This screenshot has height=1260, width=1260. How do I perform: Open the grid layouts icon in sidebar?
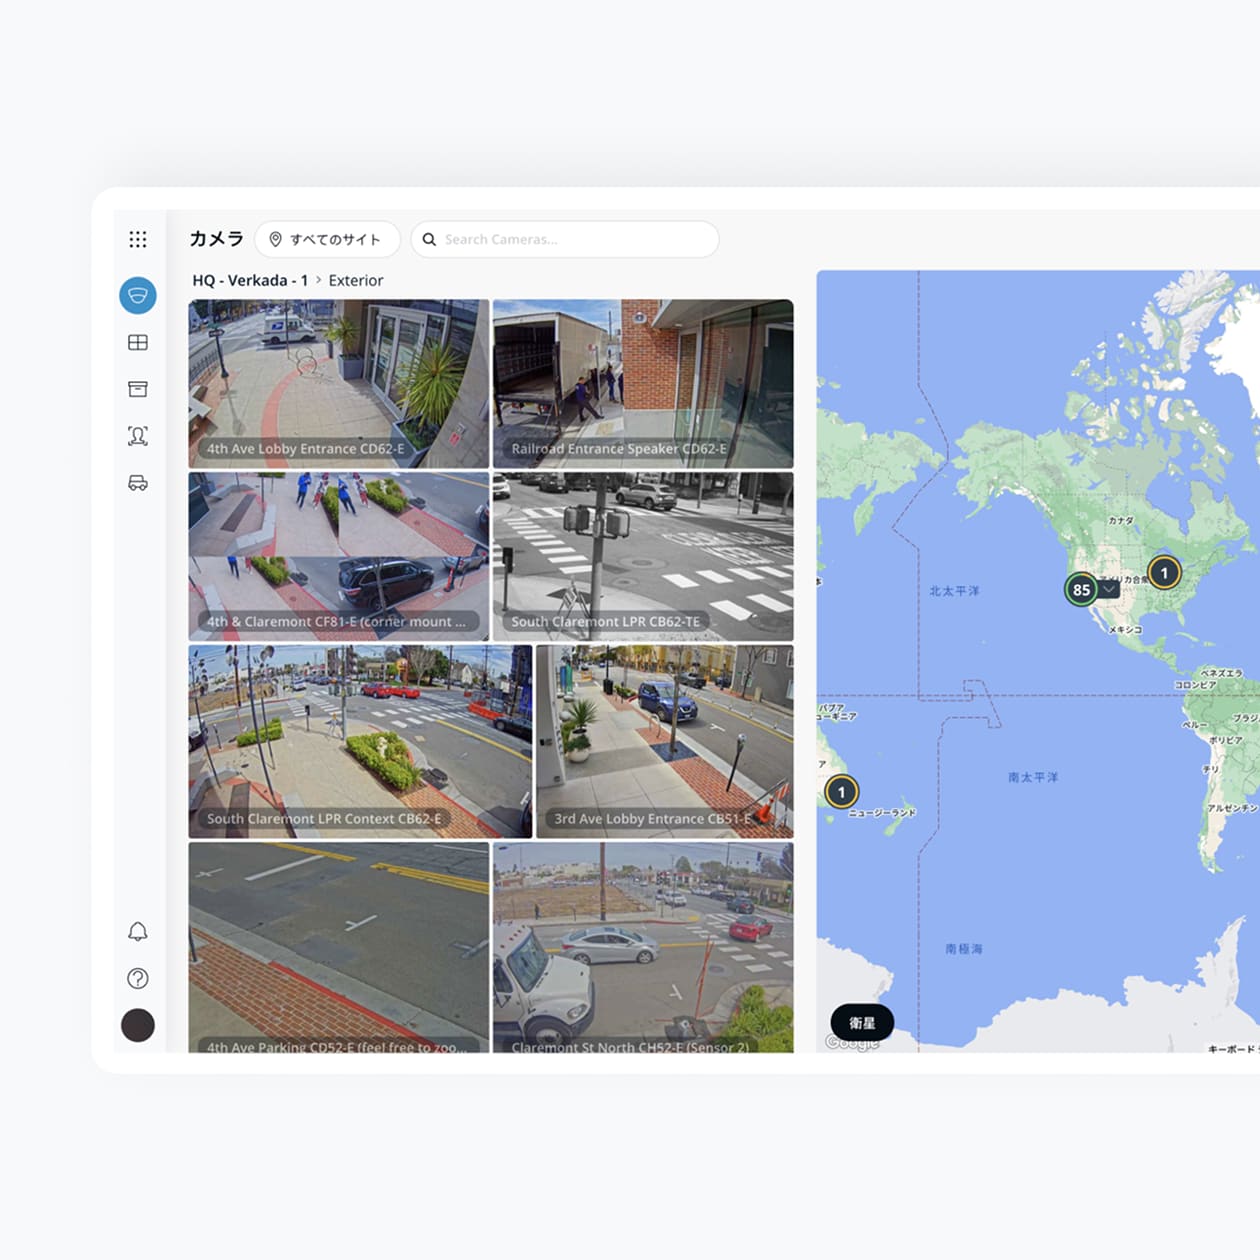coord(138,342)
